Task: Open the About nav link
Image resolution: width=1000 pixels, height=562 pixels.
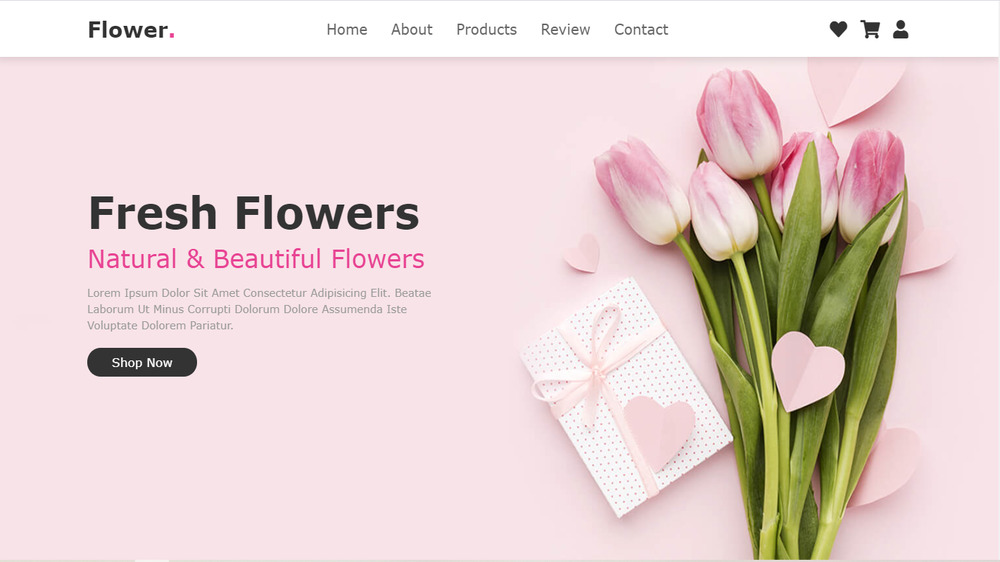Action: [412, 30]
